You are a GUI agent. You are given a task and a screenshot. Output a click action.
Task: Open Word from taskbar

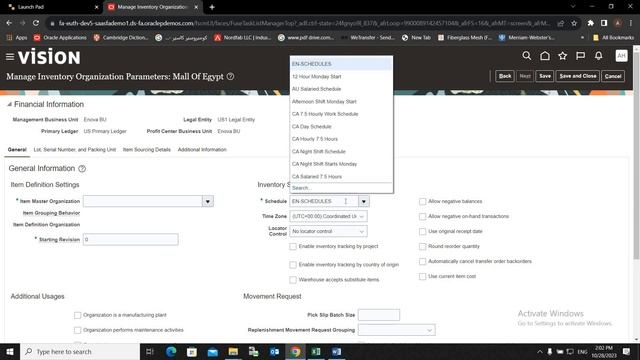click(x=336, y=351)
